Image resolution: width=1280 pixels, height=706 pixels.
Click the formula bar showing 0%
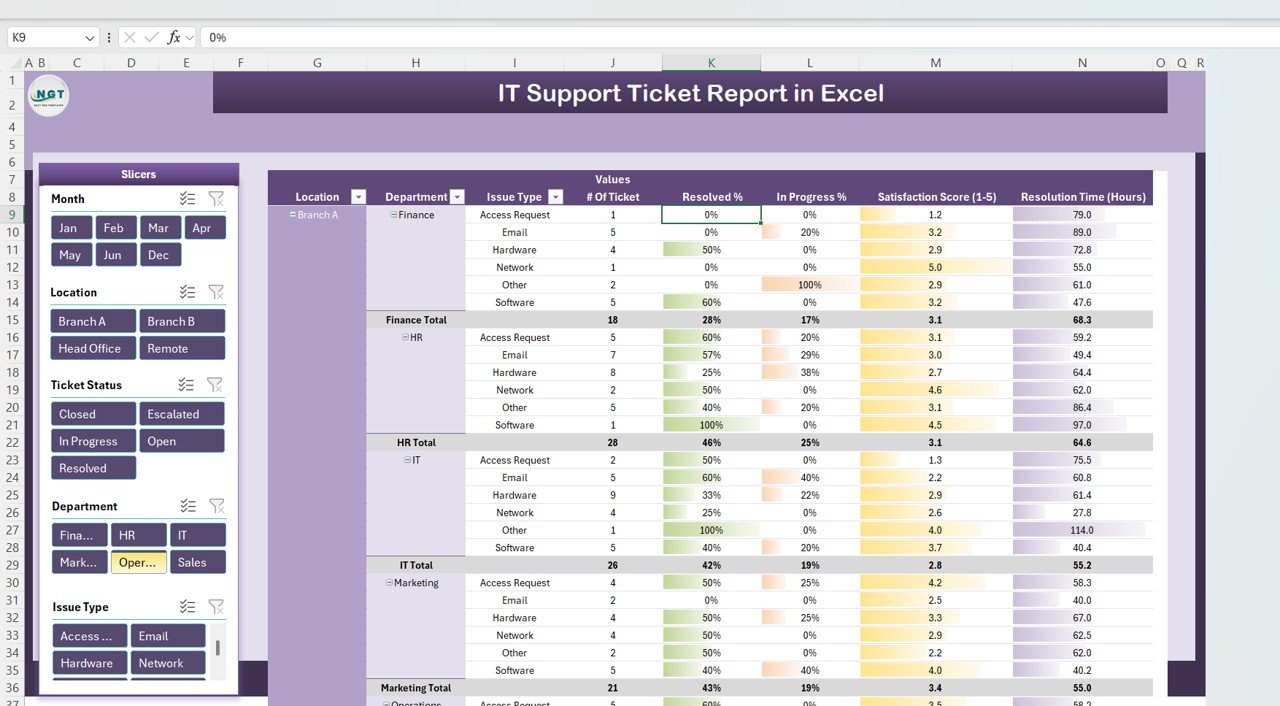700,37
